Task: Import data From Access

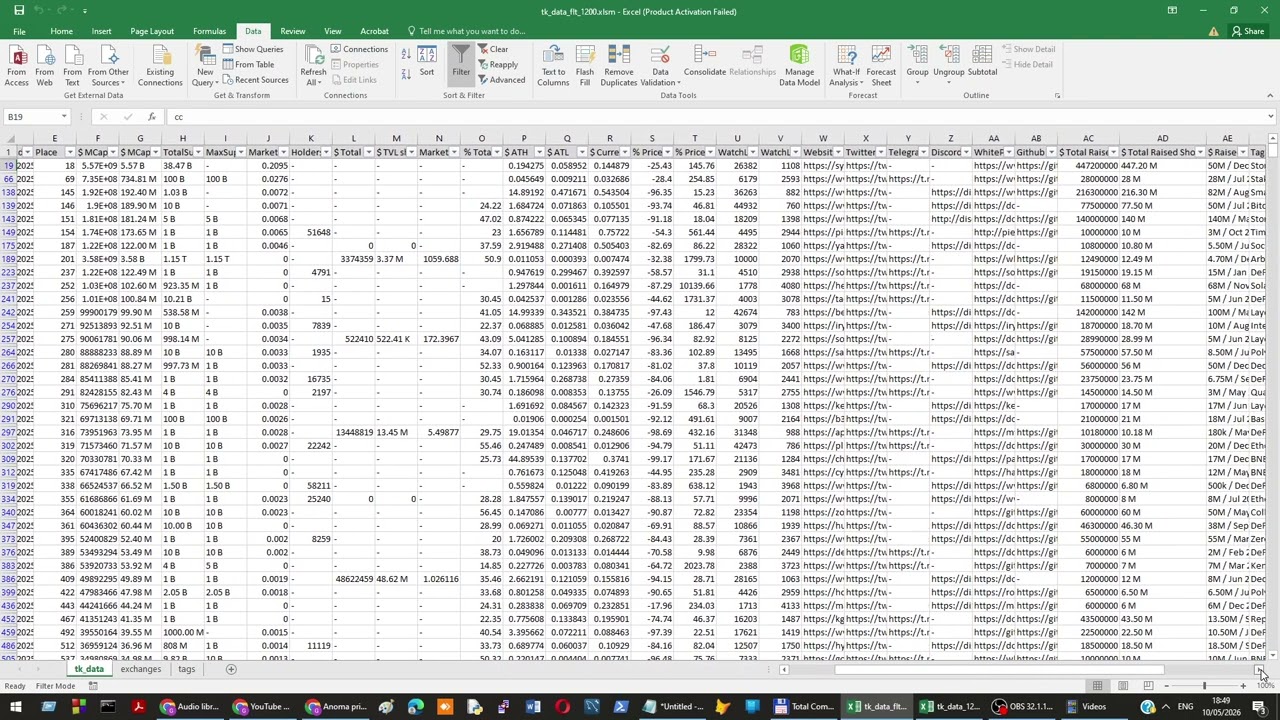Action: tap(17, 65)
